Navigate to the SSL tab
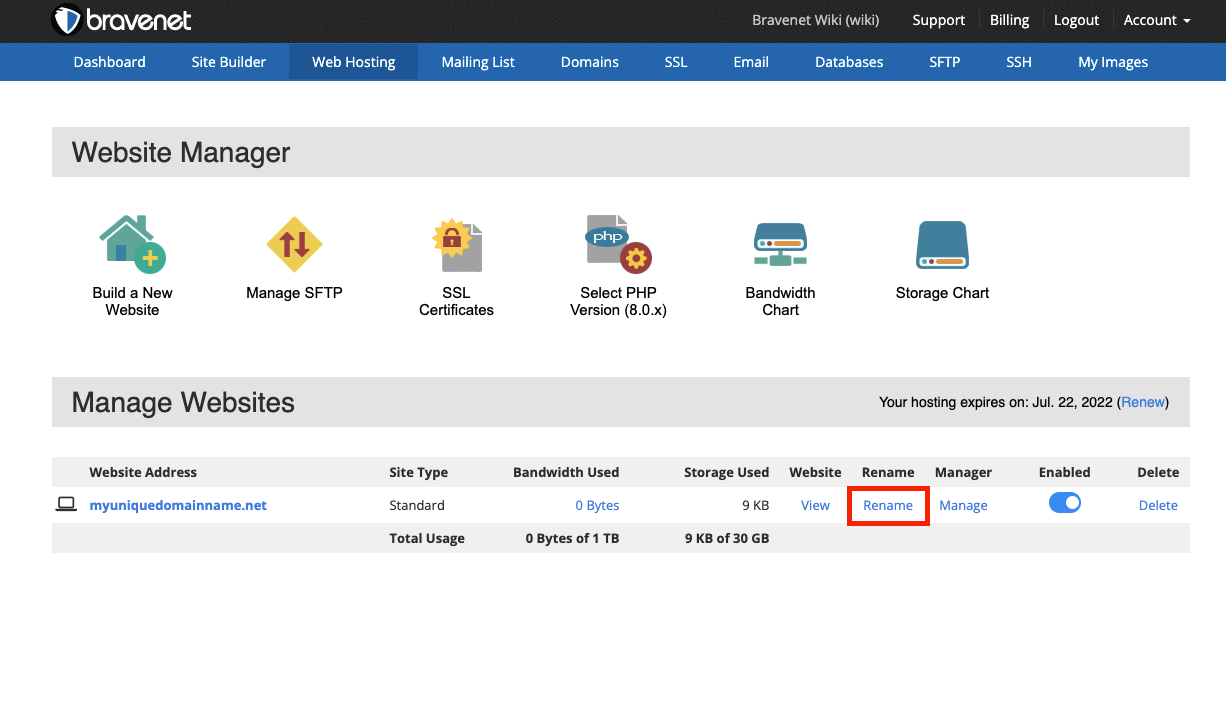1226x706 pixels. [676, 62]
